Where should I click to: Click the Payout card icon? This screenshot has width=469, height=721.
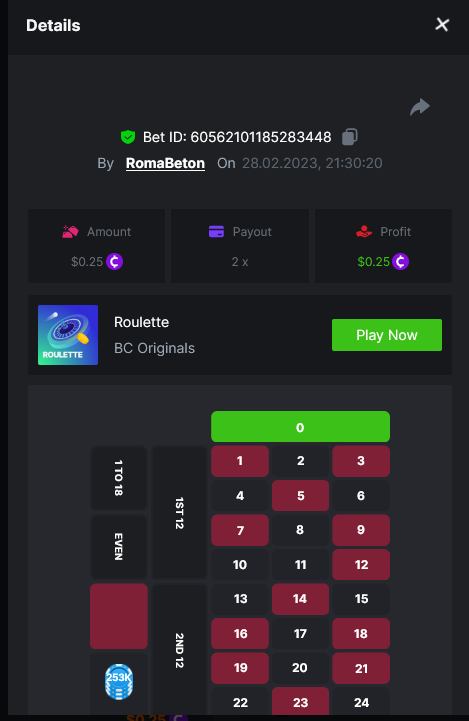tap(216, 231)
